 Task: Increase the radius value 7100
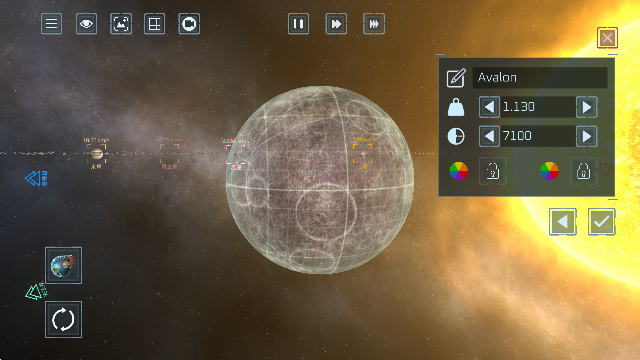click(587, 136)
